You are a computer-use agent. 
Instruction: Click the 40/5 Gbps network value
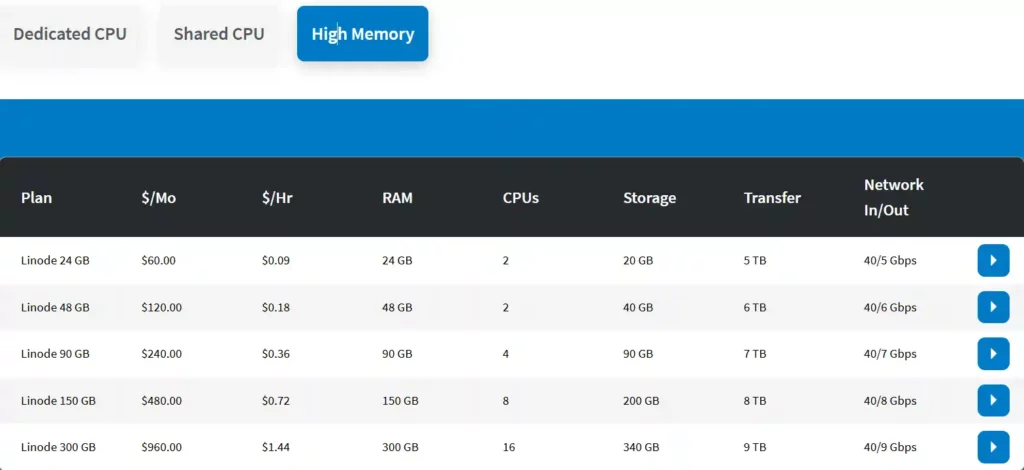(890, 260)
